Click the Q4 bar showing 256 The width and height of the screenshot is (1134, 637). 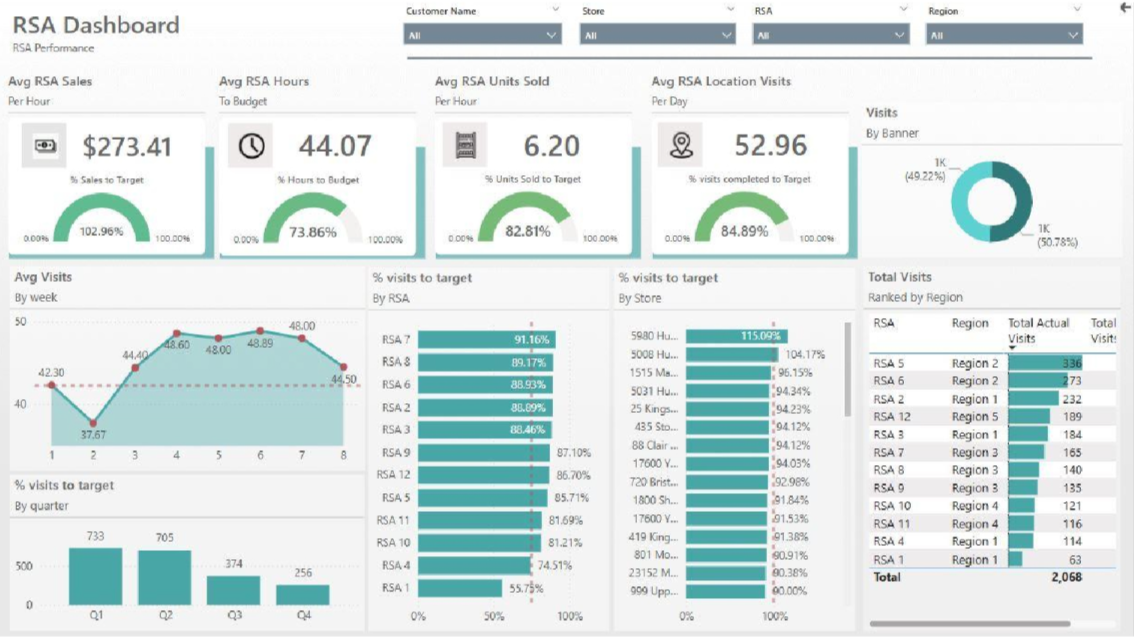pyautogui.click(x=303, y=594)
